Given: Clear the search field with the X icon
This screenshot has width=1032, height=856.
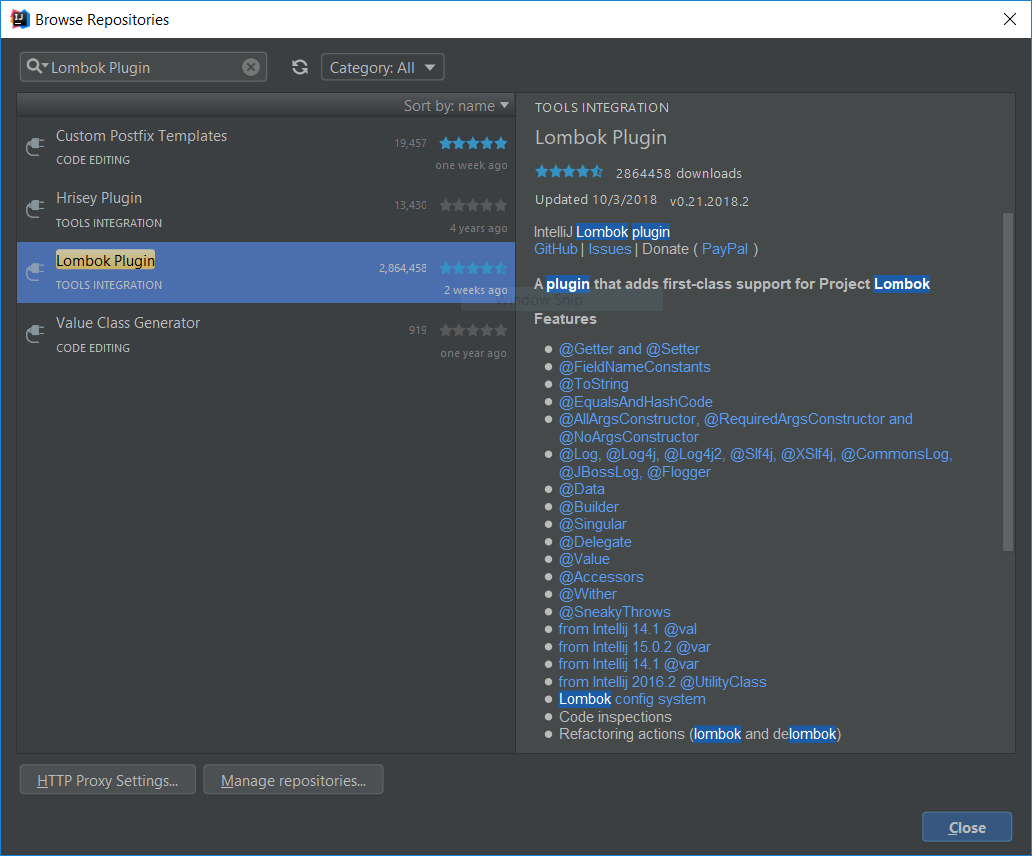Looking at the screenshot, I should point(250,67).
